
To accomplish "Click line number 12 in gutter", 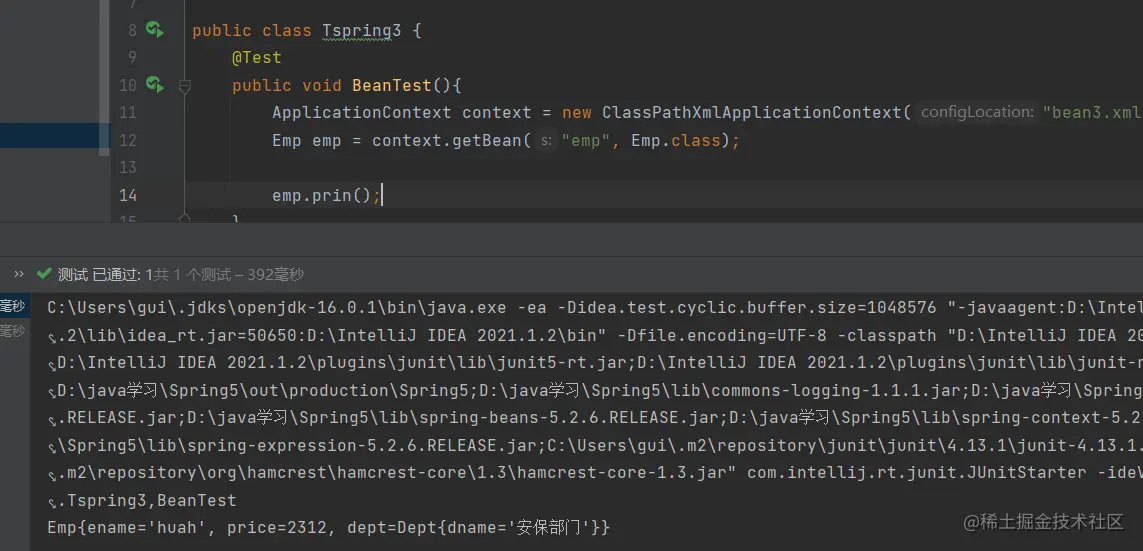I will (x=128, y=141).
